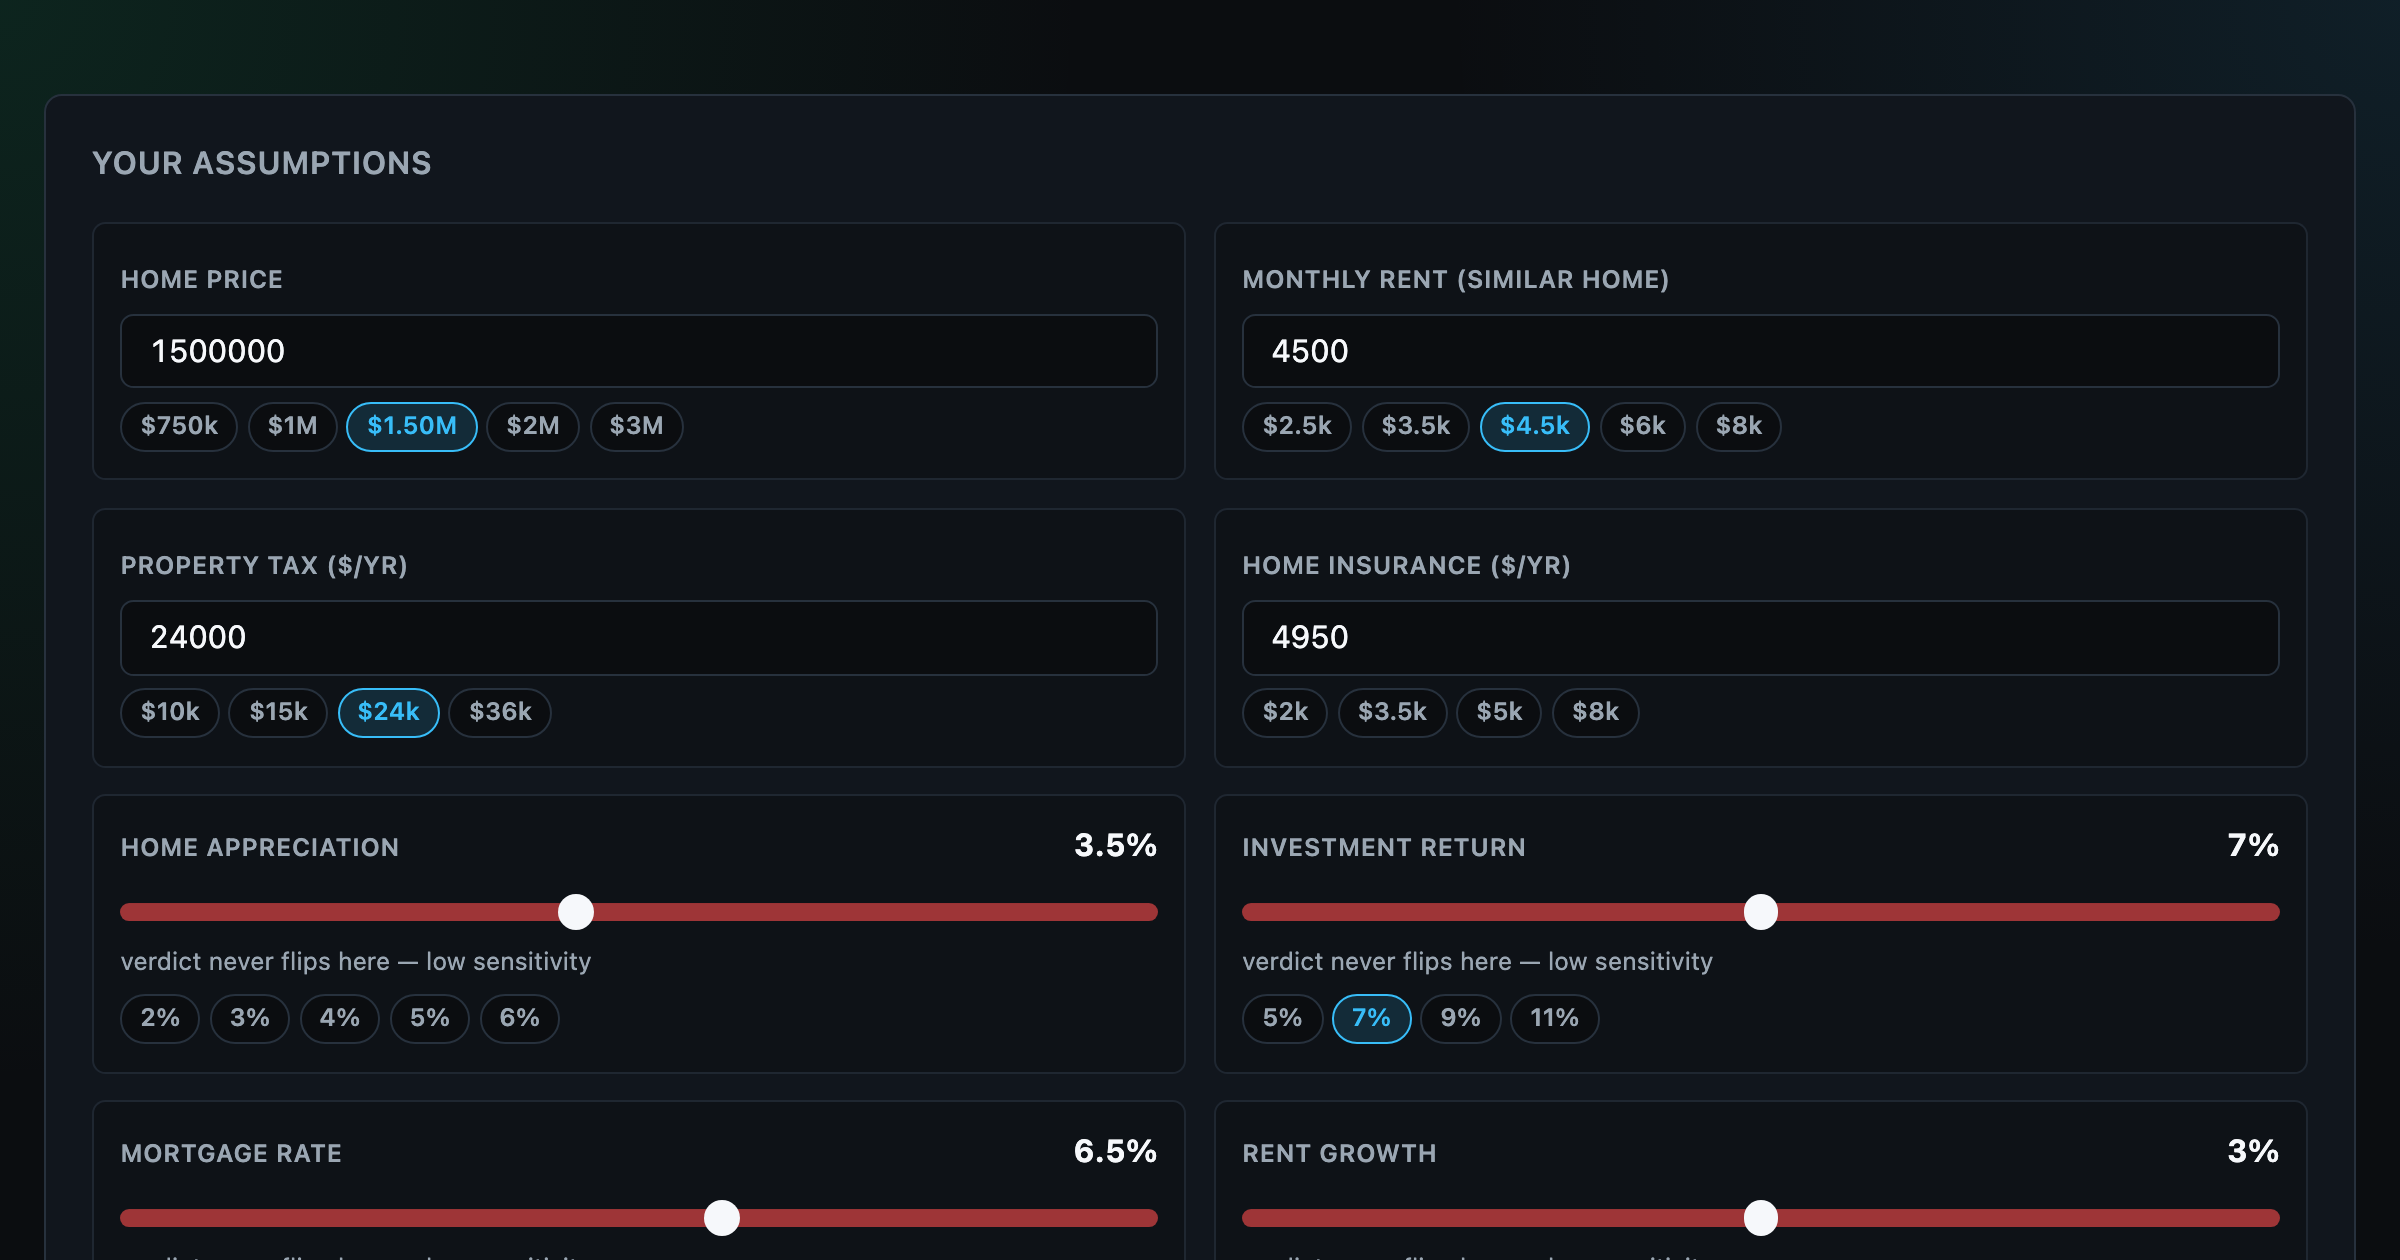Viewport: 2400px width, 1260px height.
Task: Pick the $5k home insurance preset
Action: click(1499, 712)
